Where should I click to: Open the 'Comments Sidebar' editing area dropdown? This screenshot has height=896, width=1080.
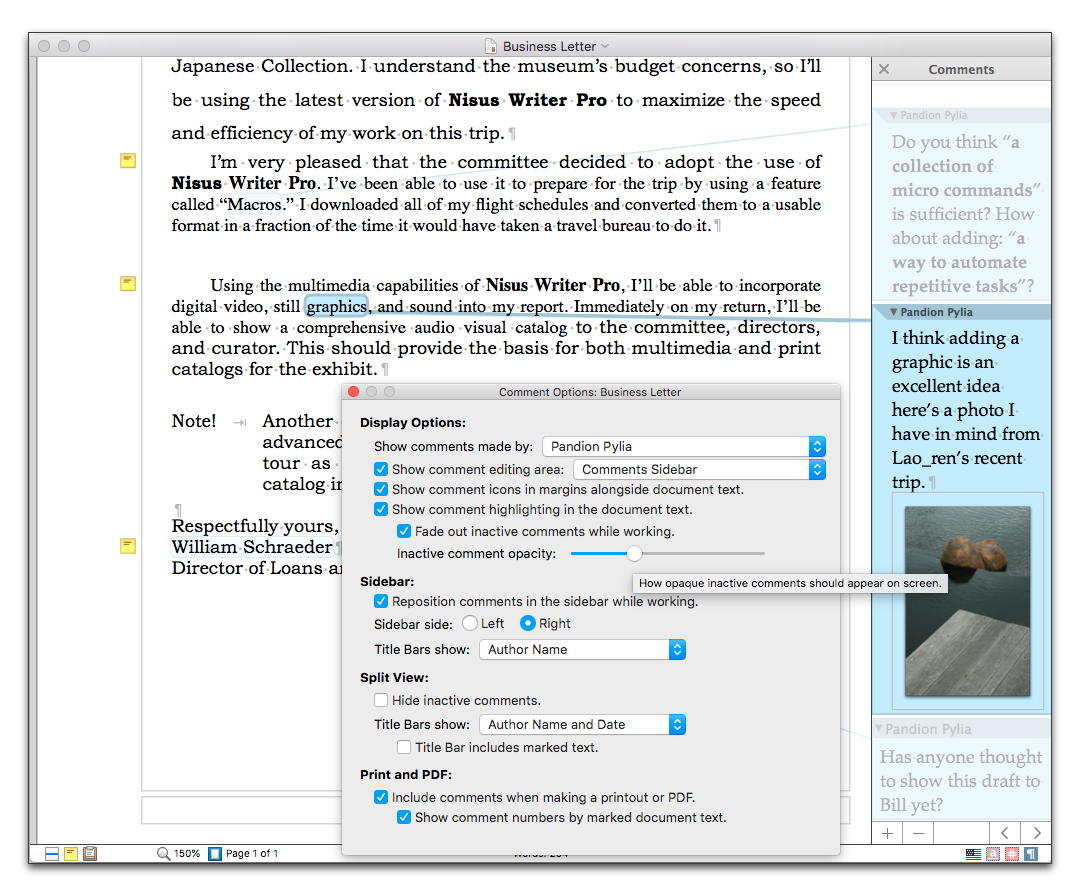coord(699,469)
